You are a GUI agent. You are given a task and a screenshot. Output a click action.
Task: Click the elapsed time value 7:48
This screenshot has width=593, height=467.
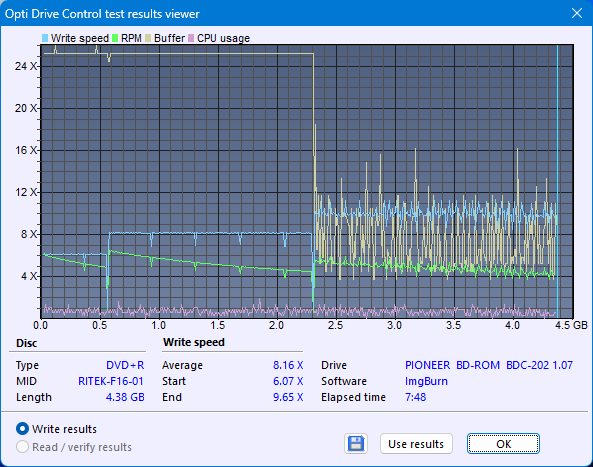(415, 397)
